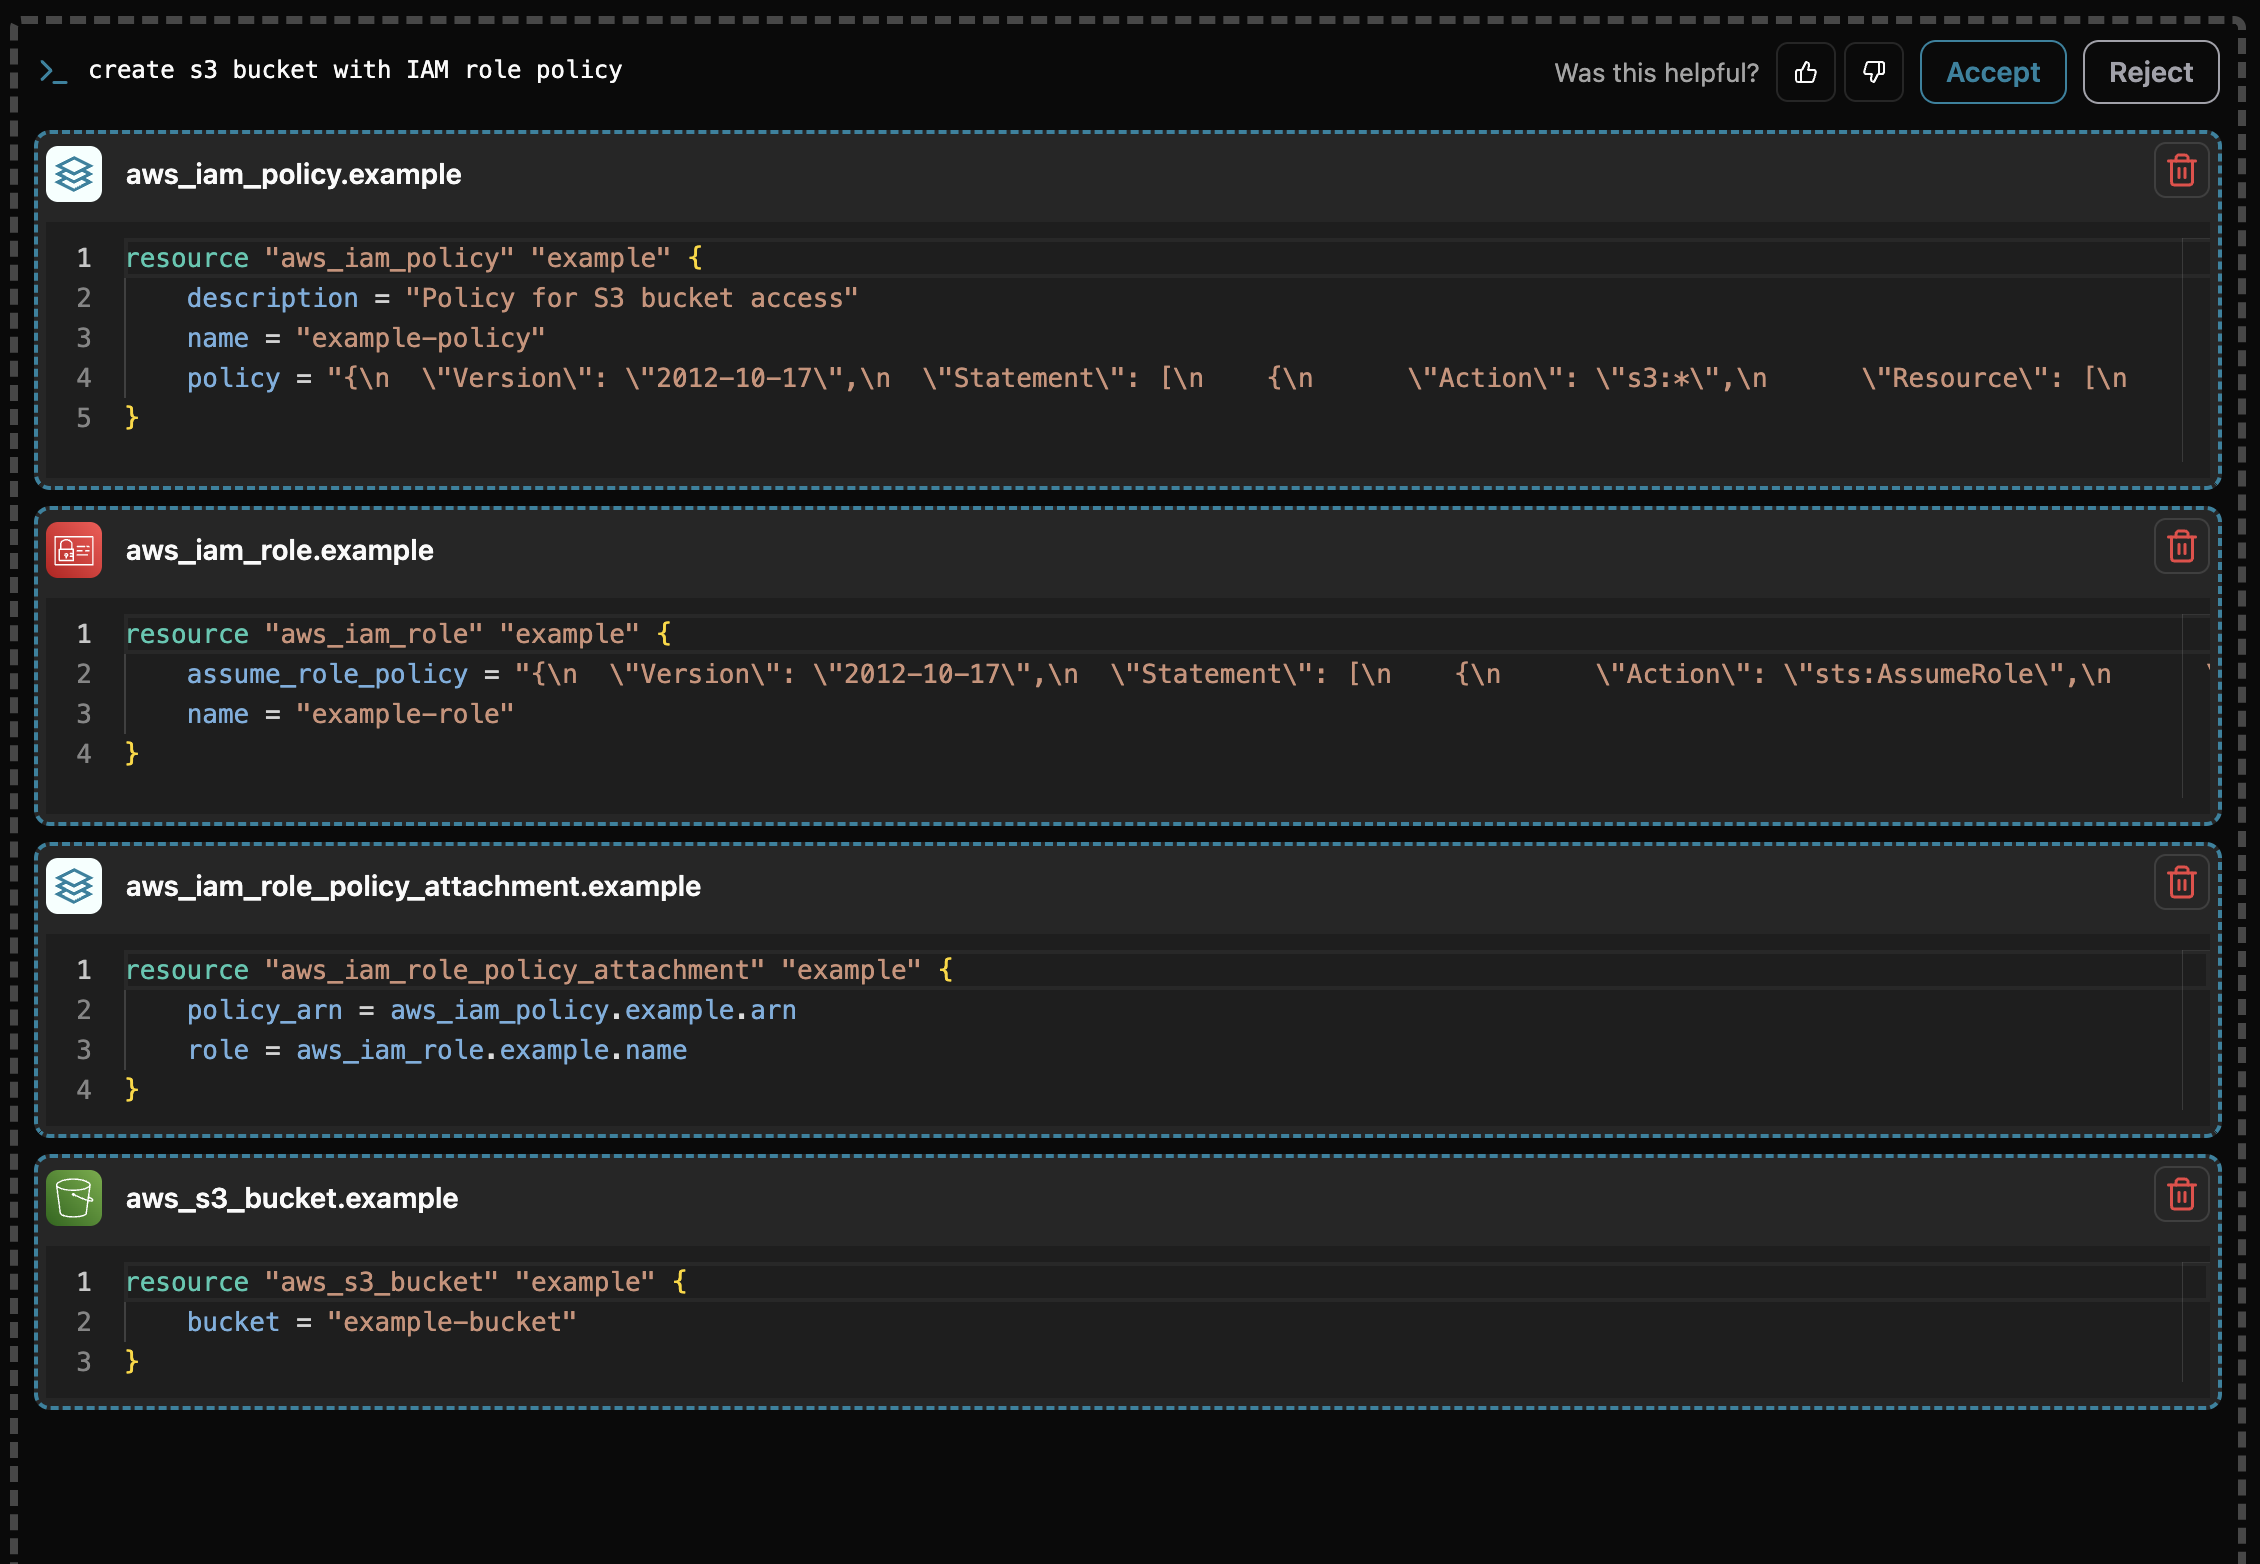Click the role = aws_iam_role.example.name line
The image size is (2260, 1564).
[x=436, y=1050]
